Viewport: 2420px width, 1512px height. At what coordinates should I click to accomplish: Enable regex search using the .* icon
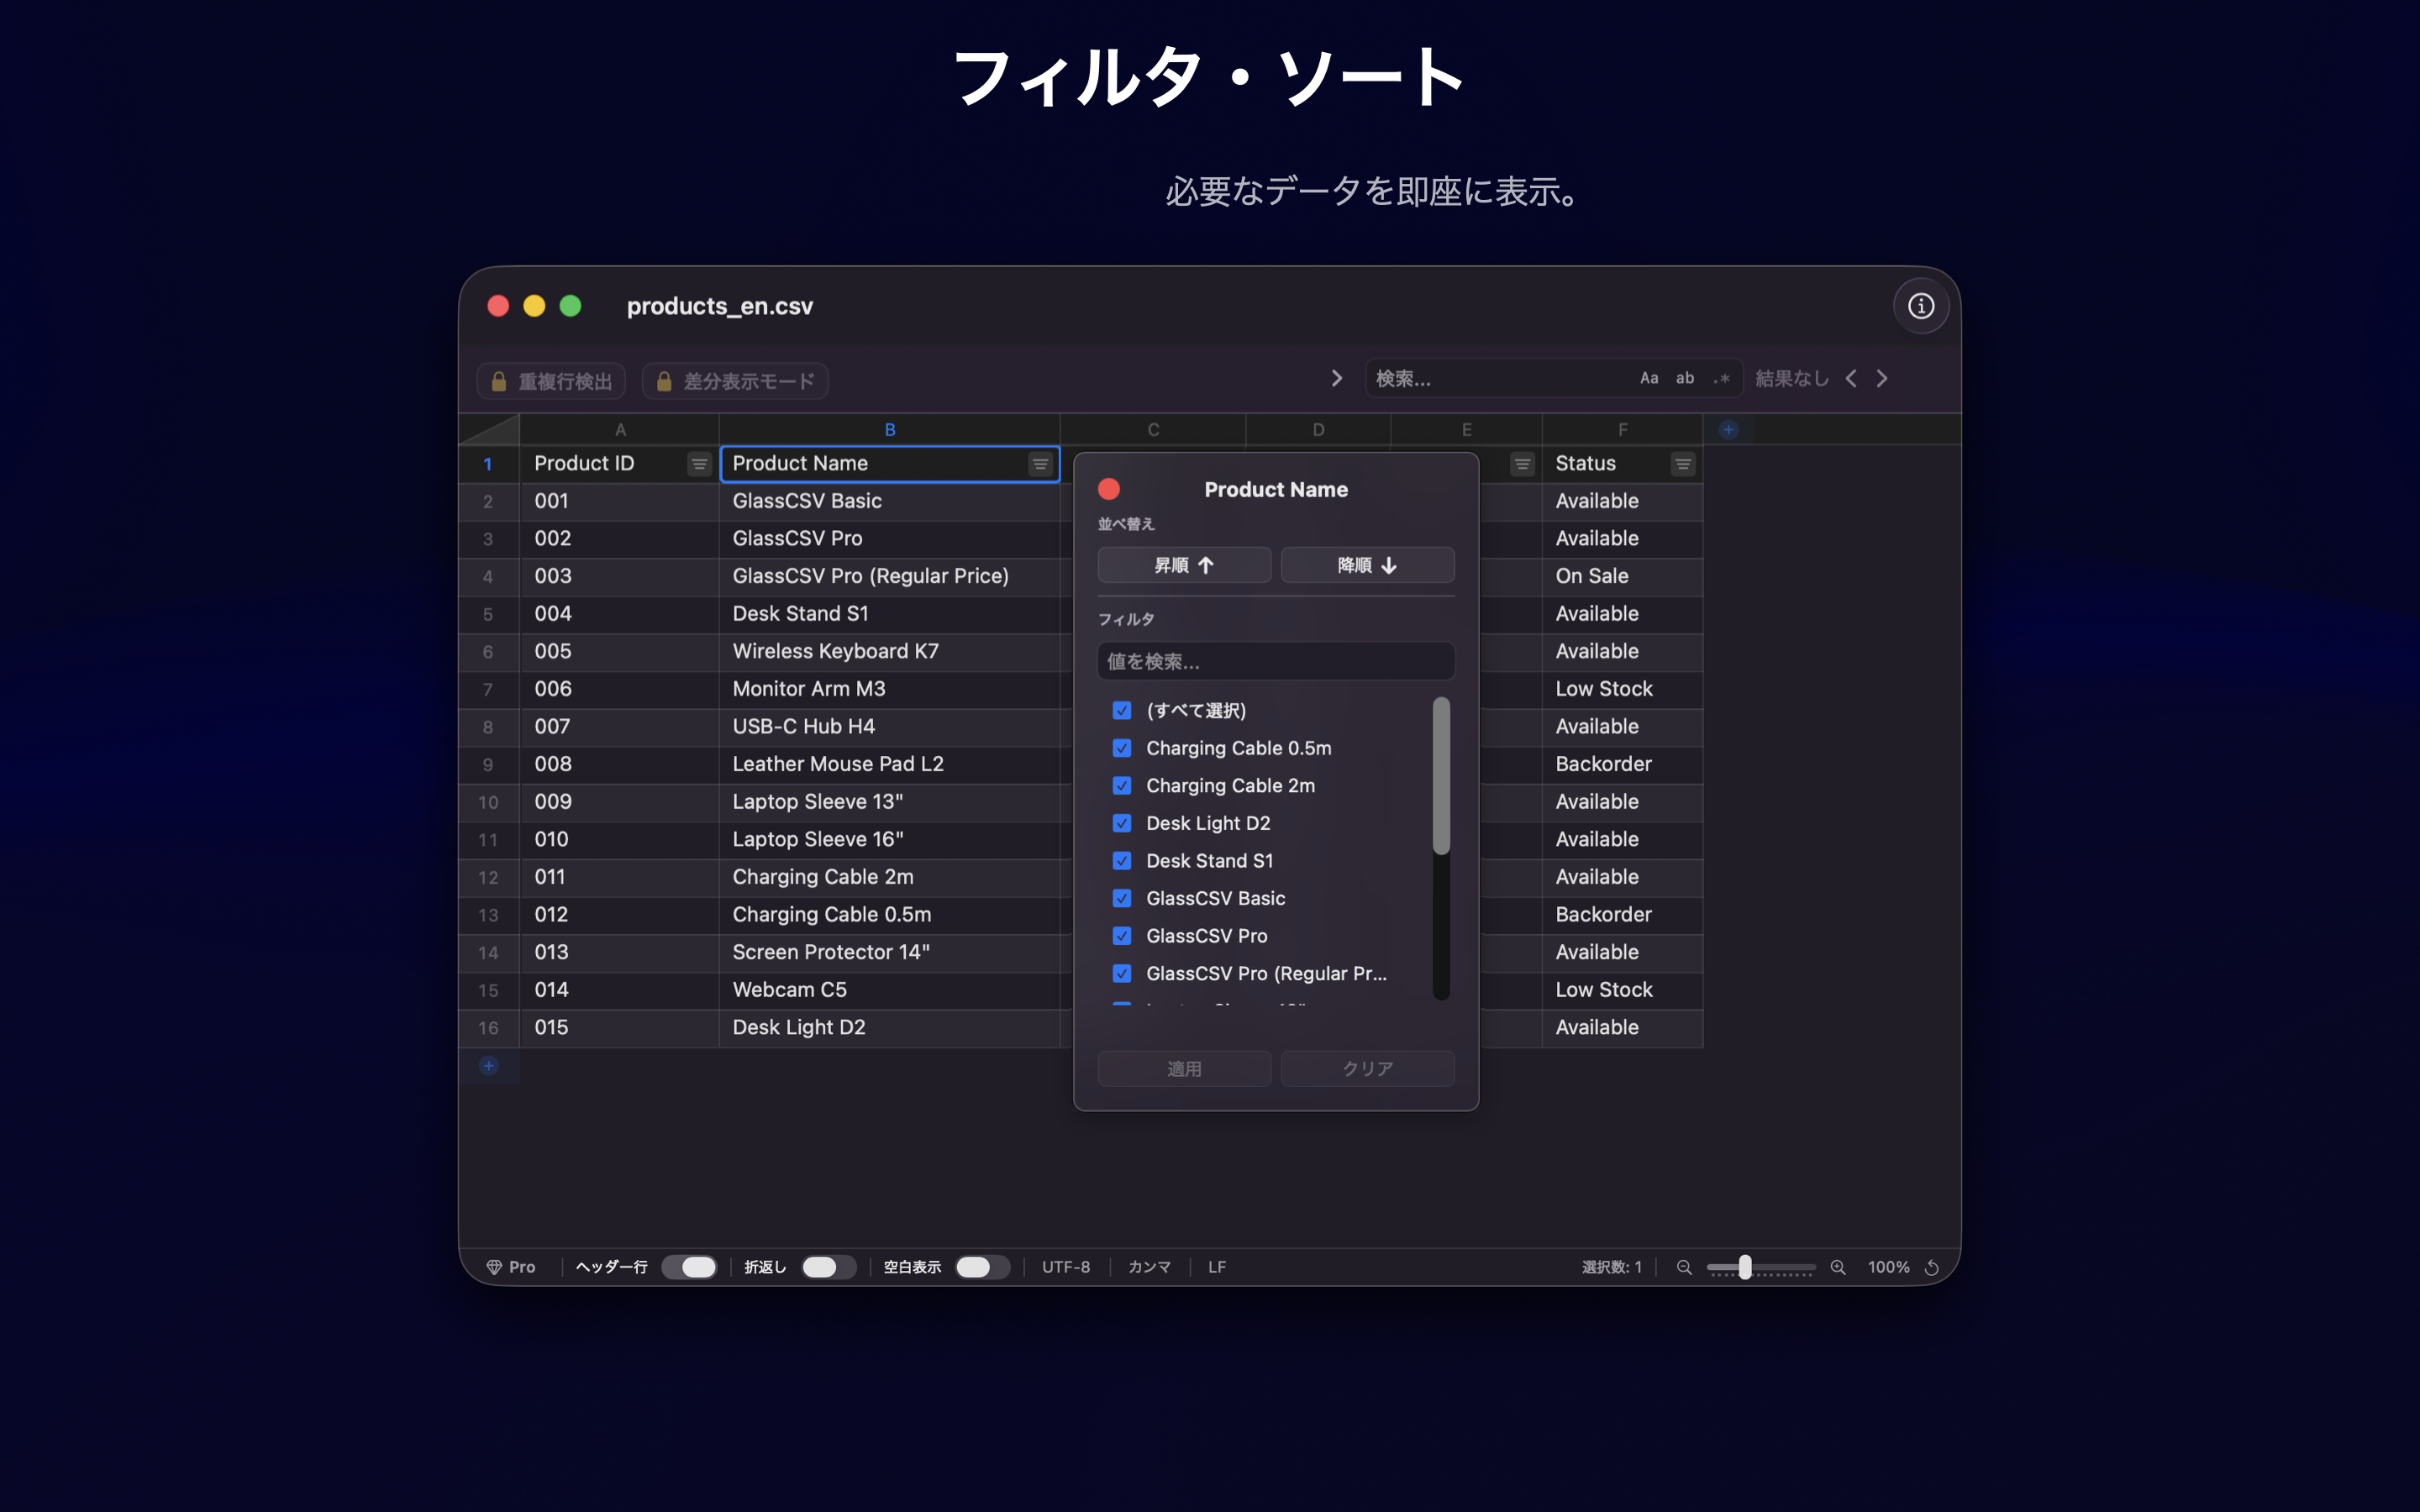[x=1722, y=377]
